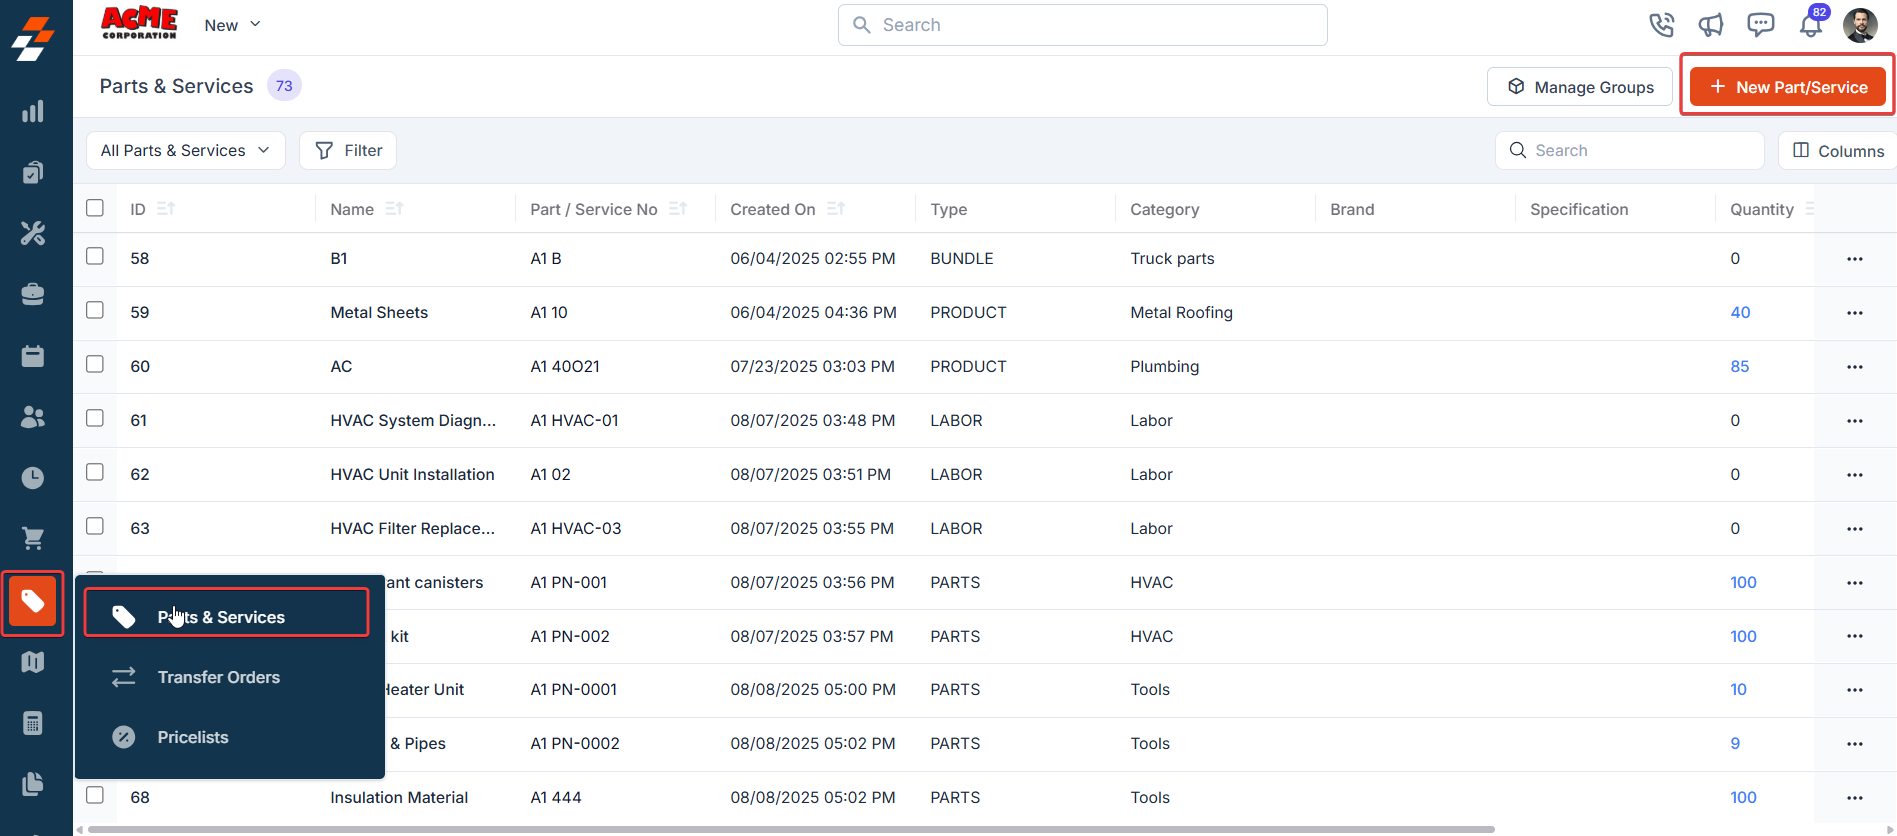
Task: Click the Insulation Material name cell
Action: (x=399, y=798)
